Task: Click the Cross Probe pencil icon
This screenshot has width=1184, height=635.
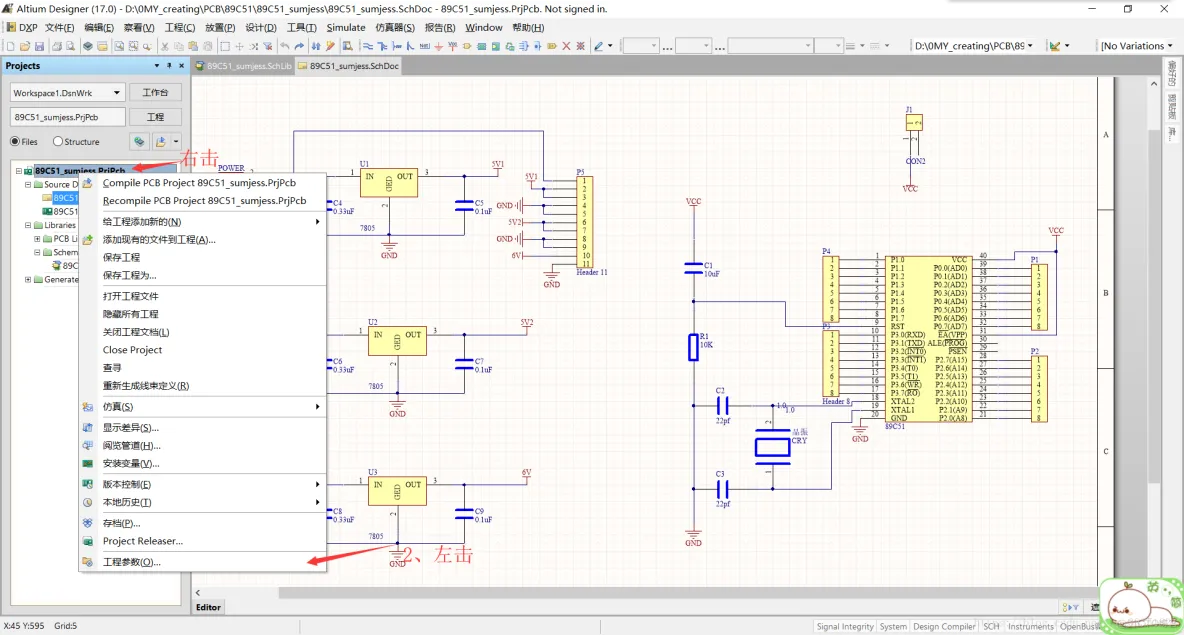Action: [330, 46]
